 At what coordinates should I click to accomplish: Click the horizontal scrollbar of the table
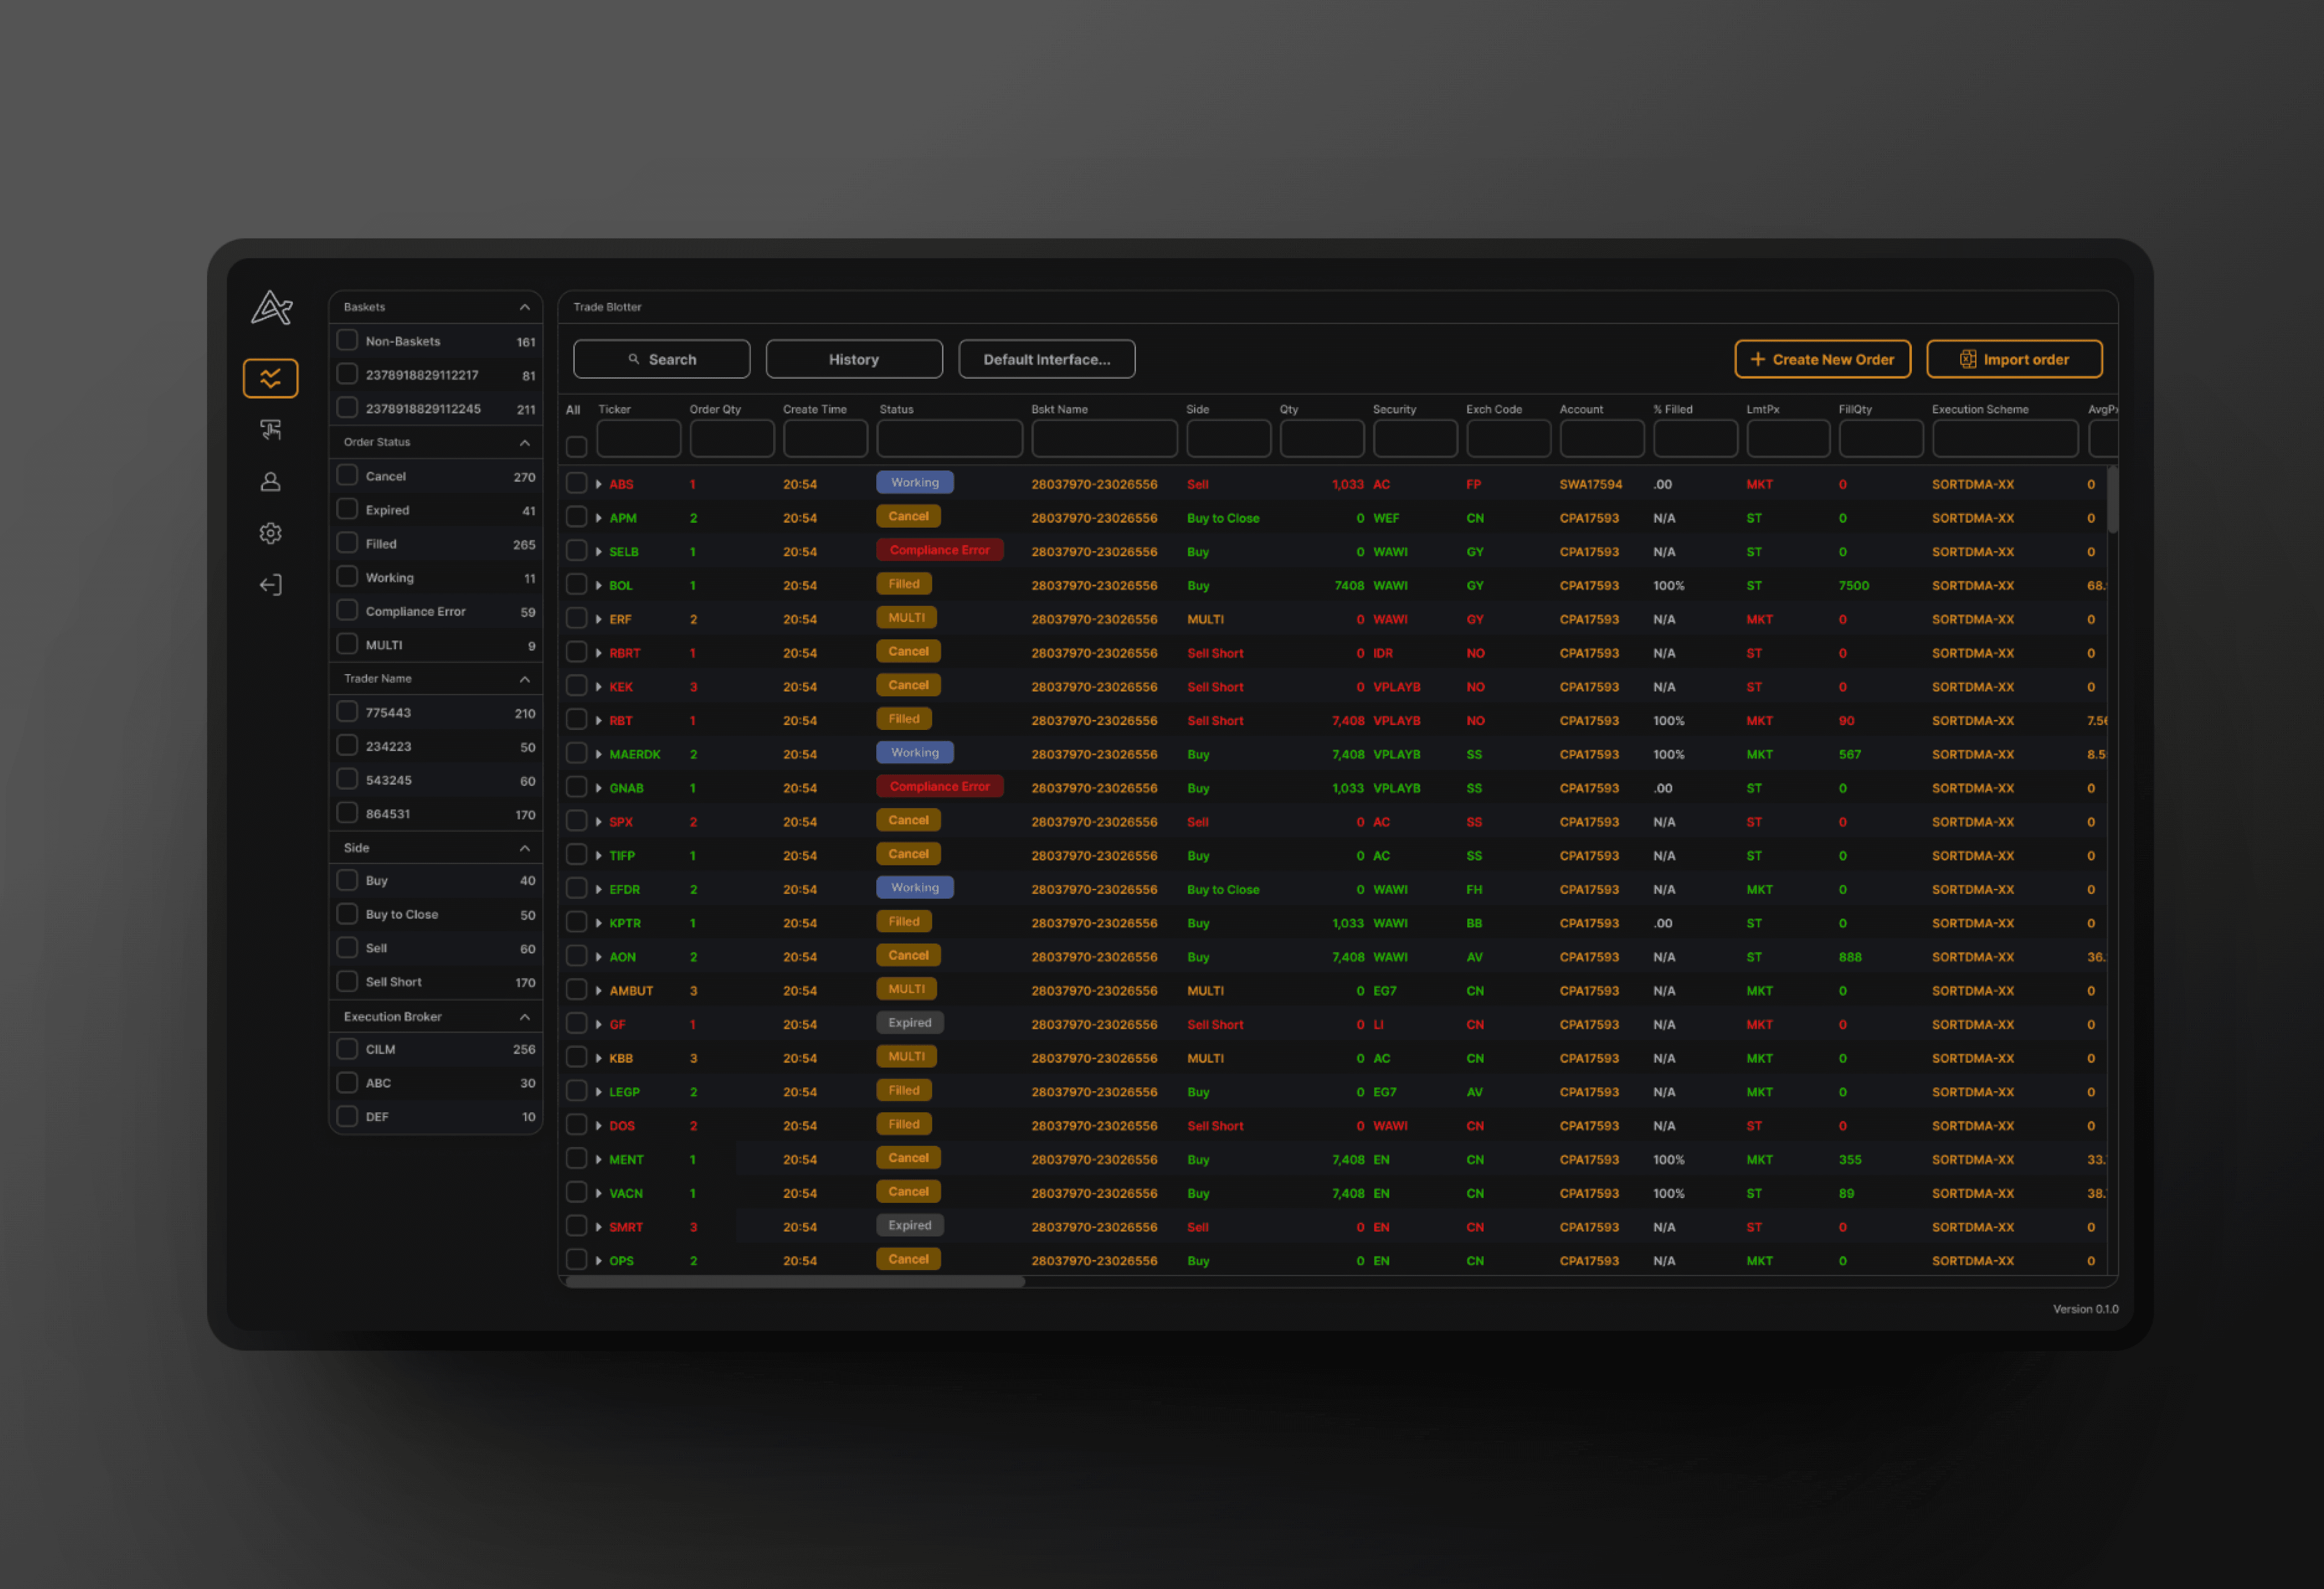click(x=796, y=1281)
